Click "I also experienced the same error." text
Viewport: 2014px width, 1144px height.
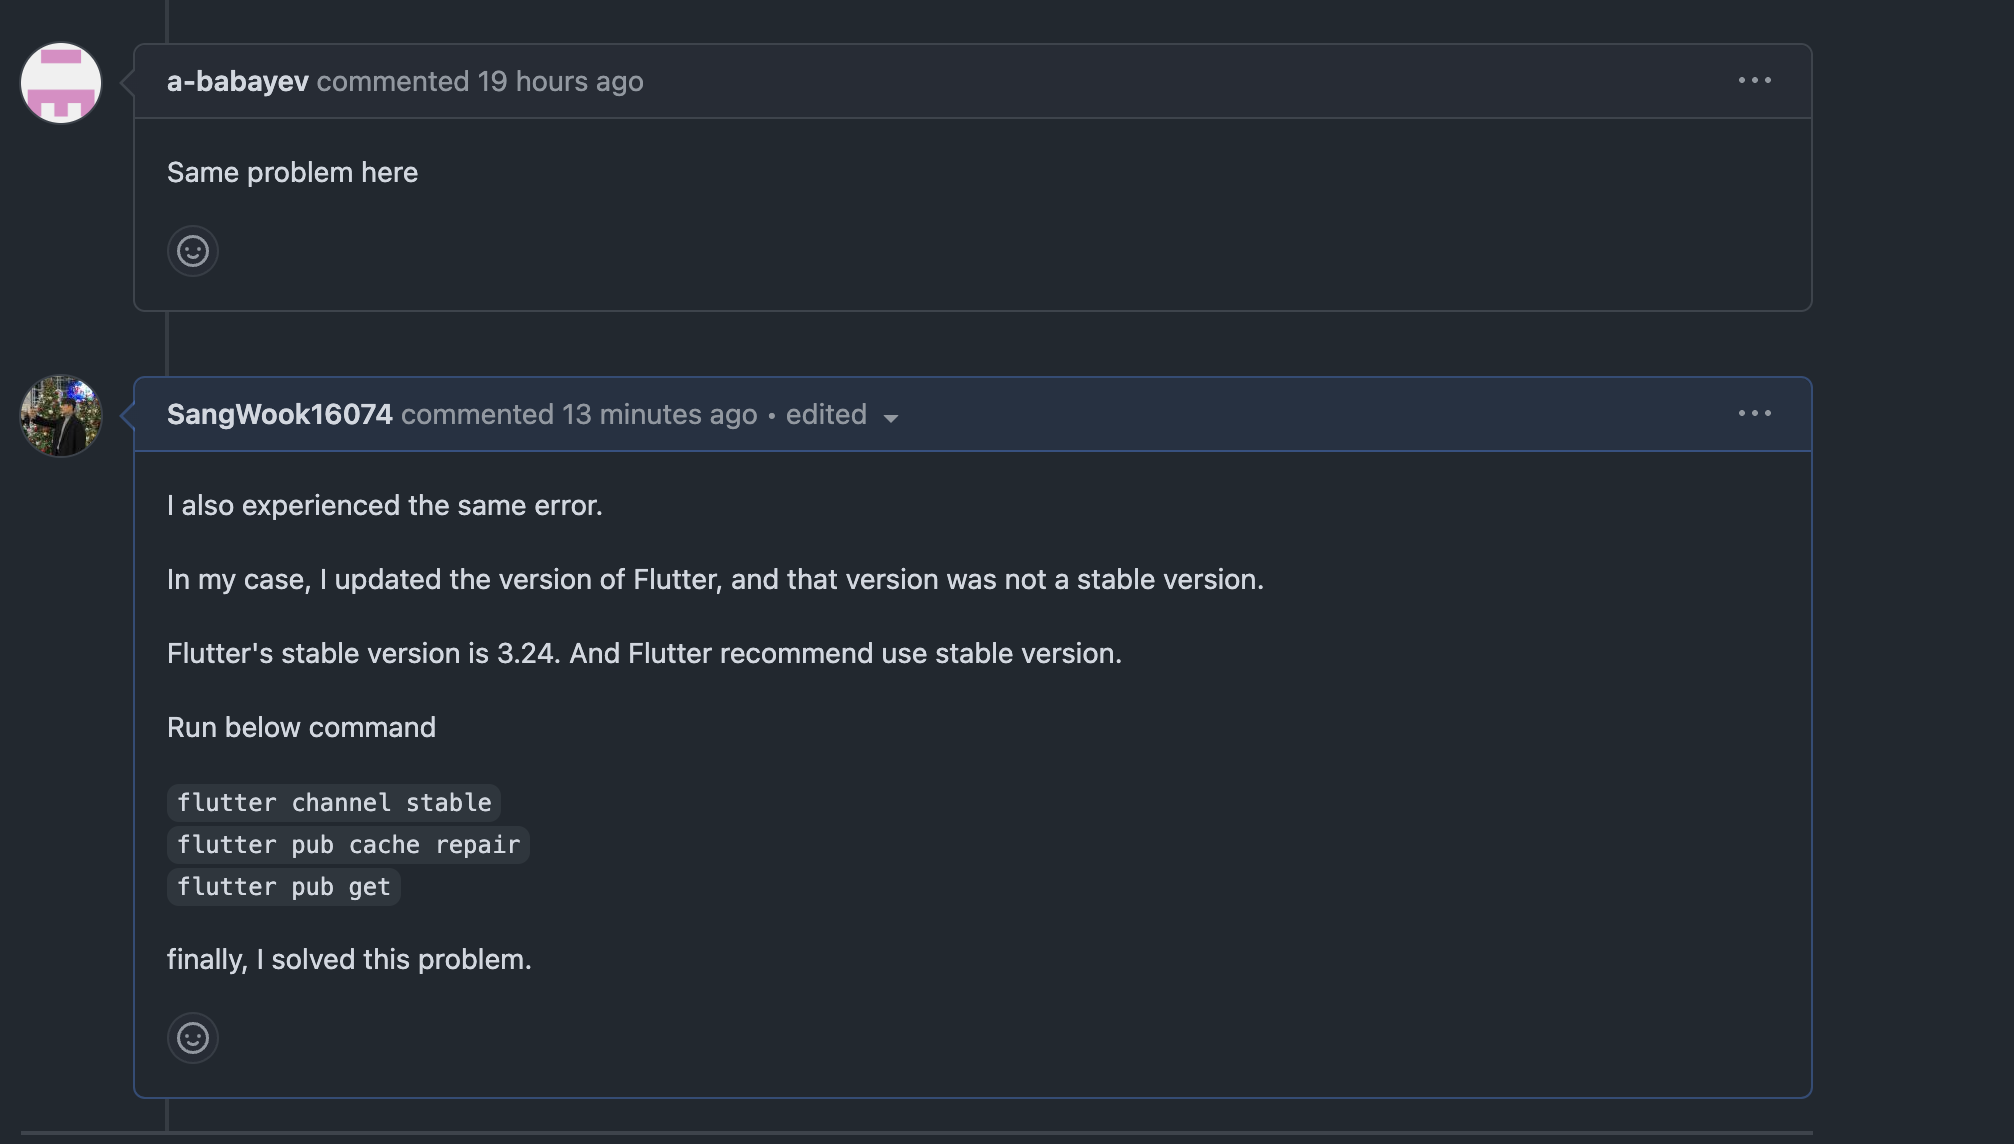(384, 505)
